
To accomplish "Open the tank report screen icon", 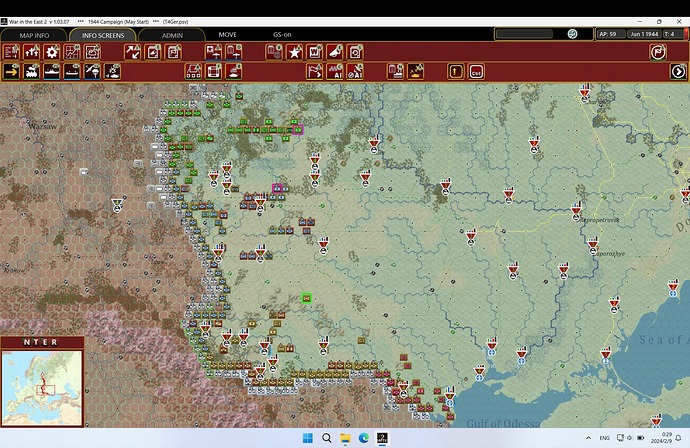I will point(92,52).
